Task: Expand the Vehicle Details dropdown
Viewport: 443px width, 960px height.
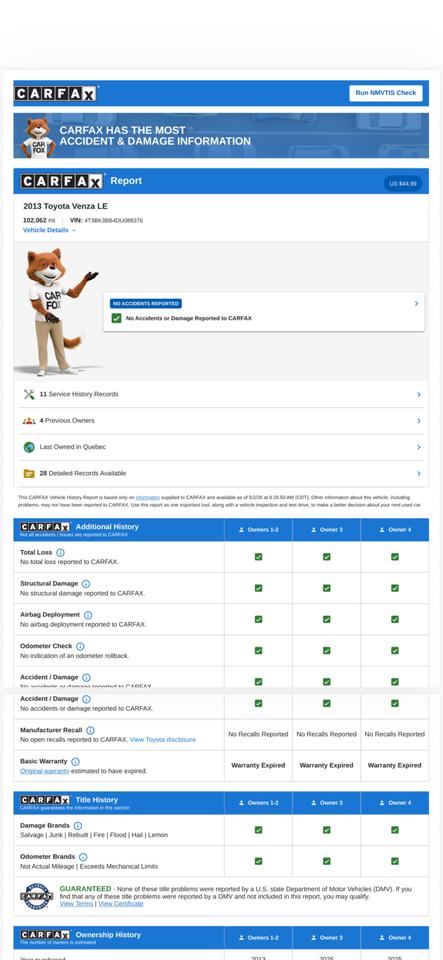Action: pos(50,230)
